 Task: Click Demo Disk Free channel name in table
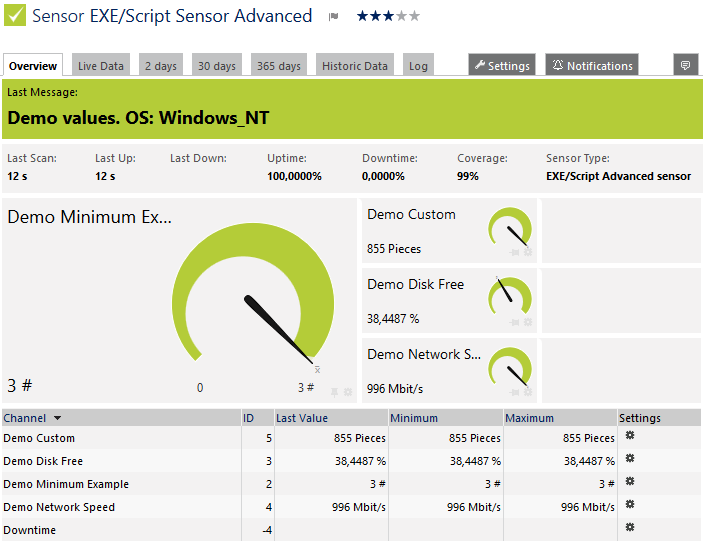pyautogui.click(x=43, y=461)
